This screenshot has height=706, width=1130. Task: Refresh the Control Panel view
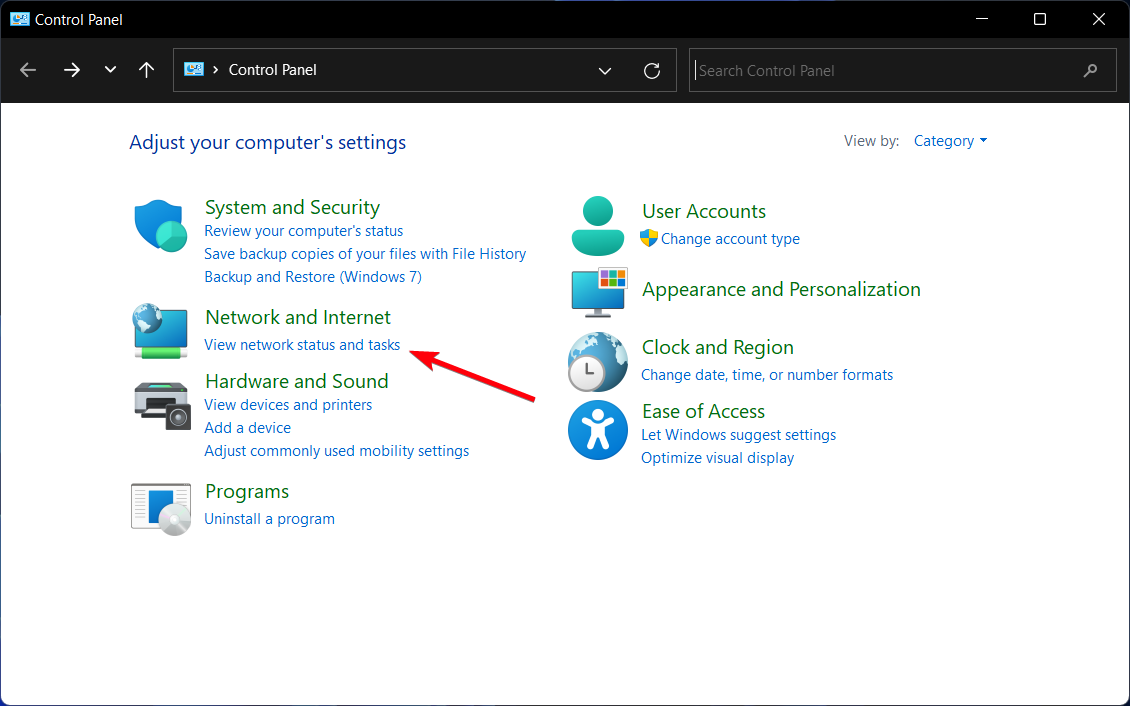click(651, 71)
